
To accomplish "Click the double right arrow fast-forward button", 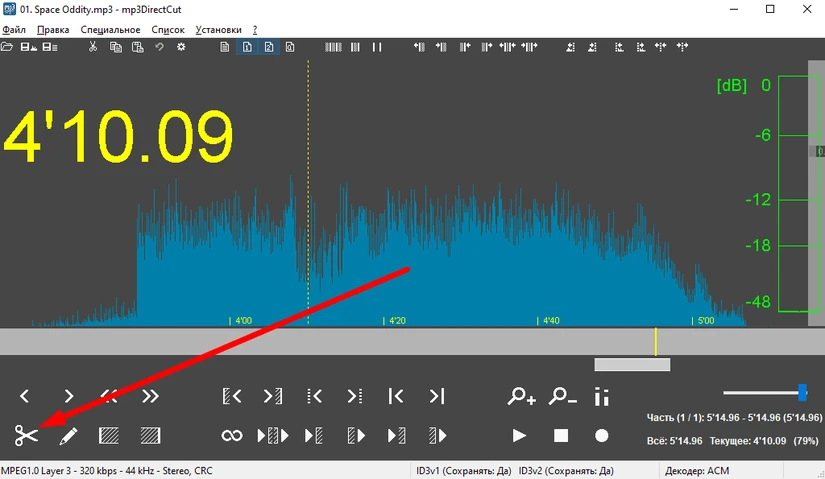I will coord(151,396).
